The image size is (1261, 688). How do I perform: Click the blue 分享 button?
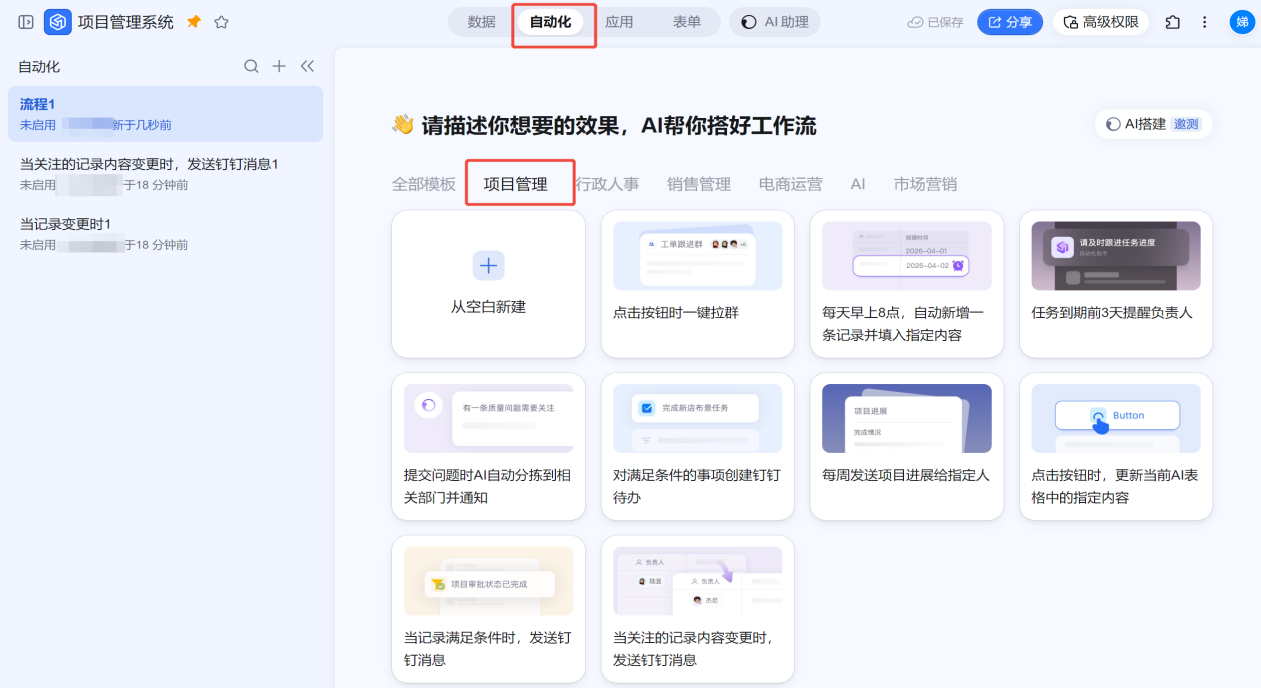click(x=1009, y=22)
